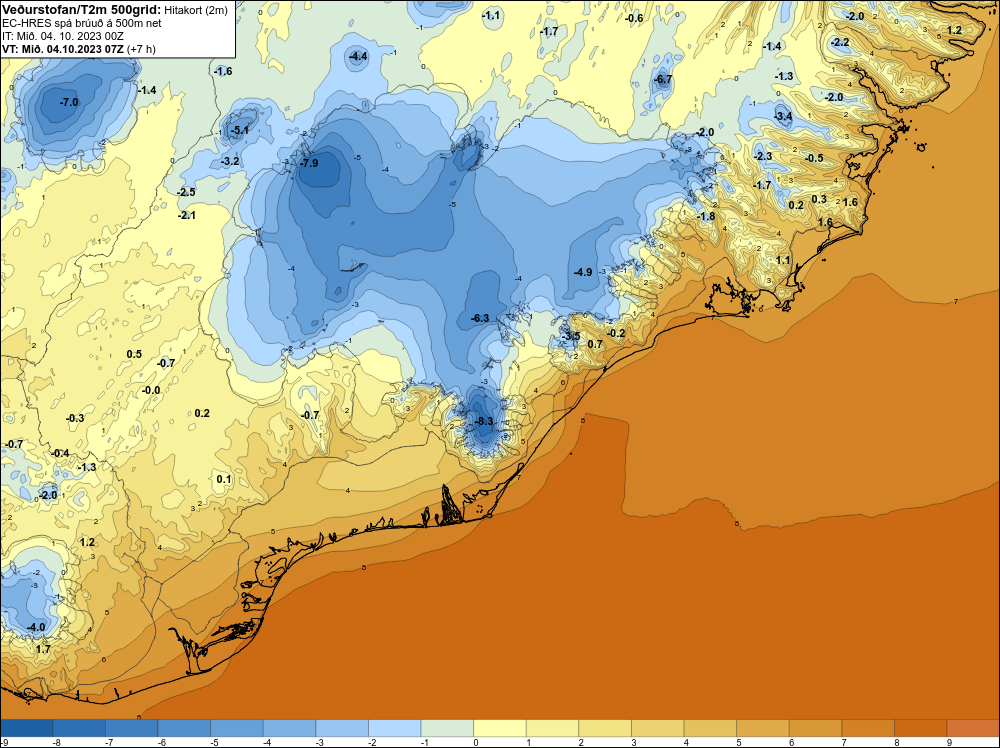Click the -1.1 temperature label
This screenshot has height=748, width=1000.
tap(490, 15)
